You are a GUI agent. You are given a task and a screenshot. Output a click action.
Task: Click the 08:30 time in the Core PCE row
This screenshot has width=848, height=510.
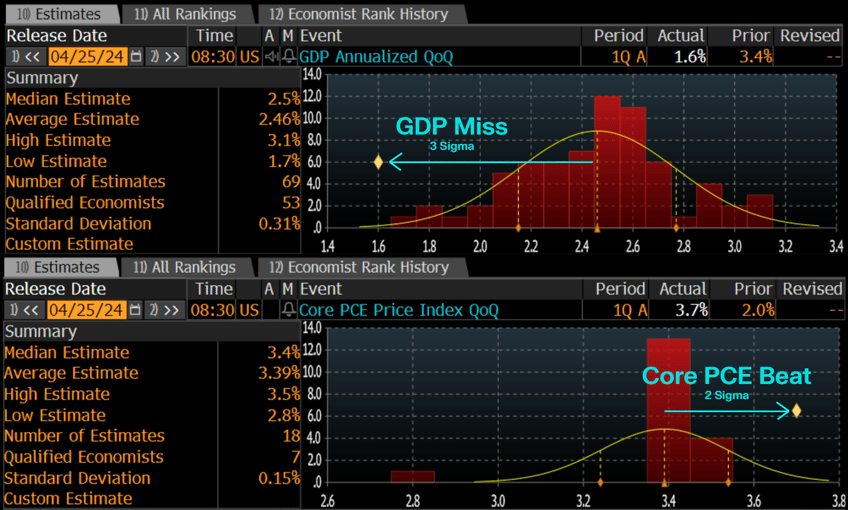pyautogui.click(x=213, y=310)
